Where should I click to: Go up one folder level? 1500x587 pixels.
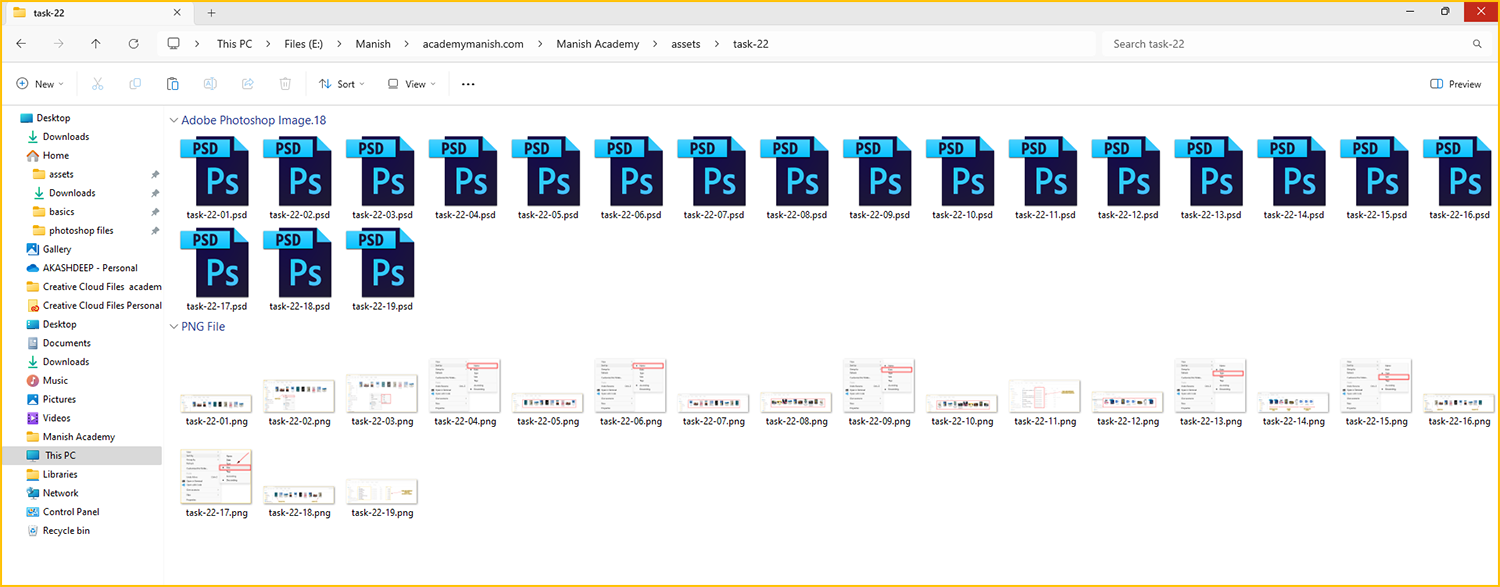(96, 44)
